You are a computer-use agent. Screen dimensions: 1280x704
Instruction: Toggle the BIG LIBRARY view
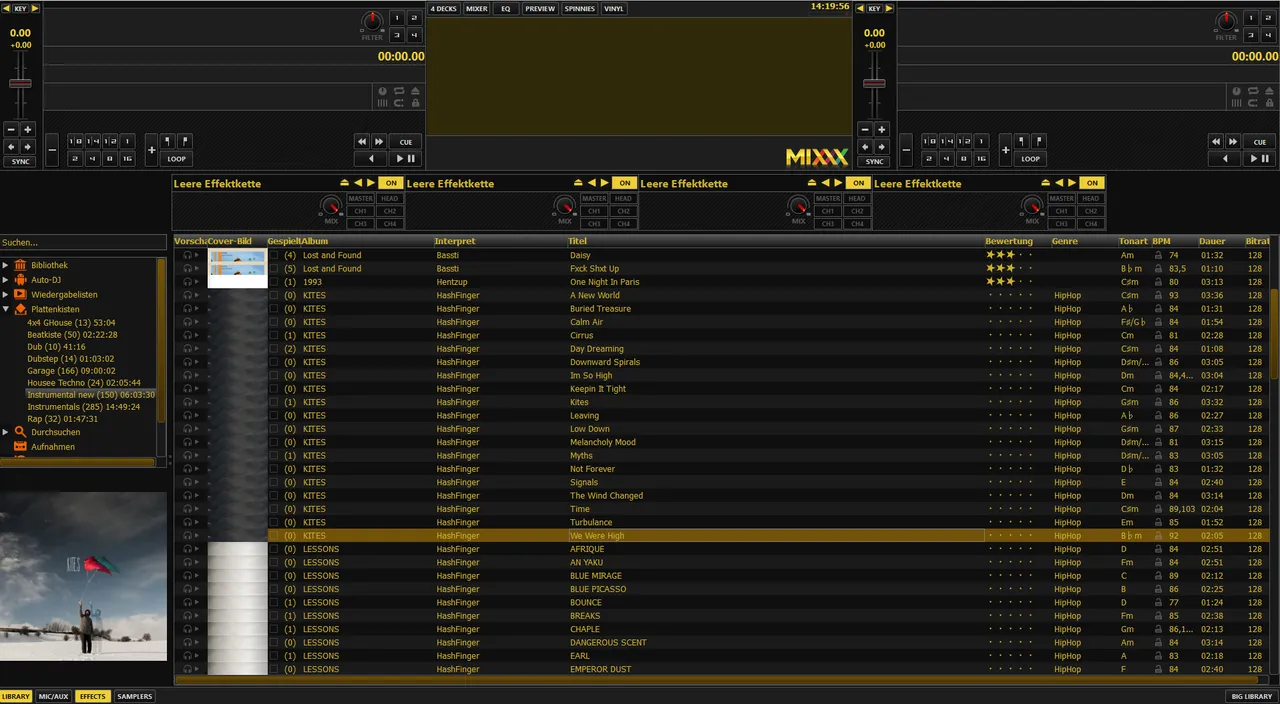point(1252,696)
